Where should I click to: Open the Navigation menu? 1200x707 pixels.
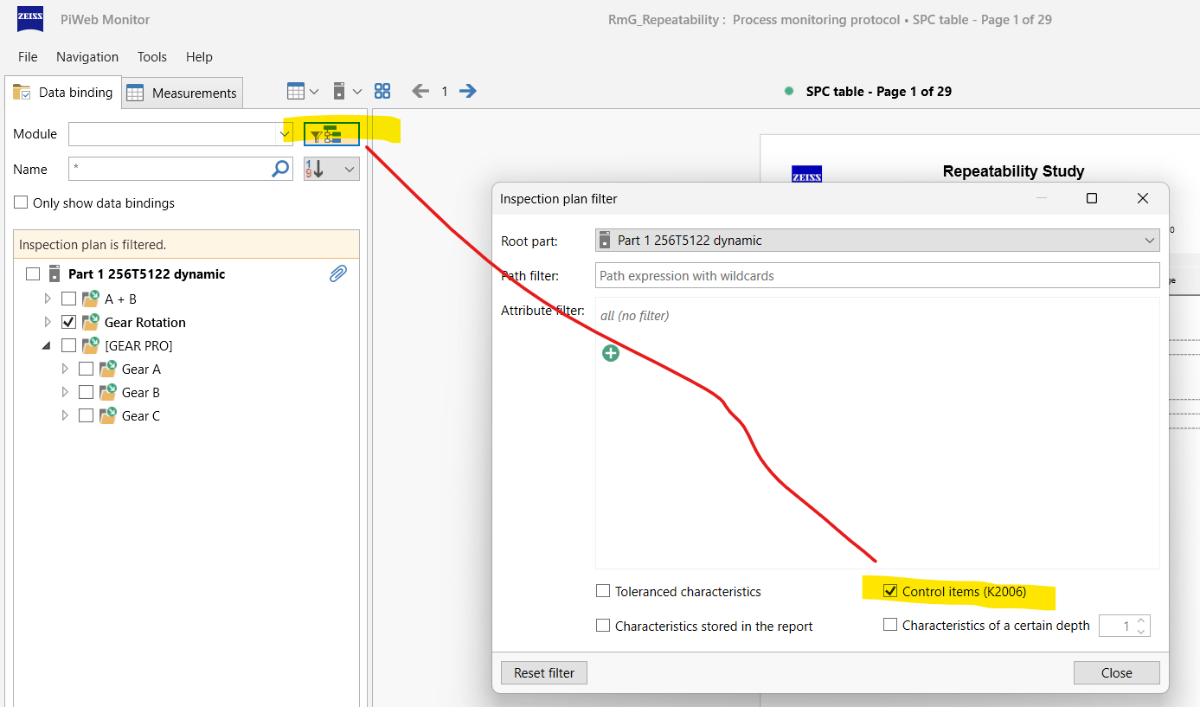(87, 57)
